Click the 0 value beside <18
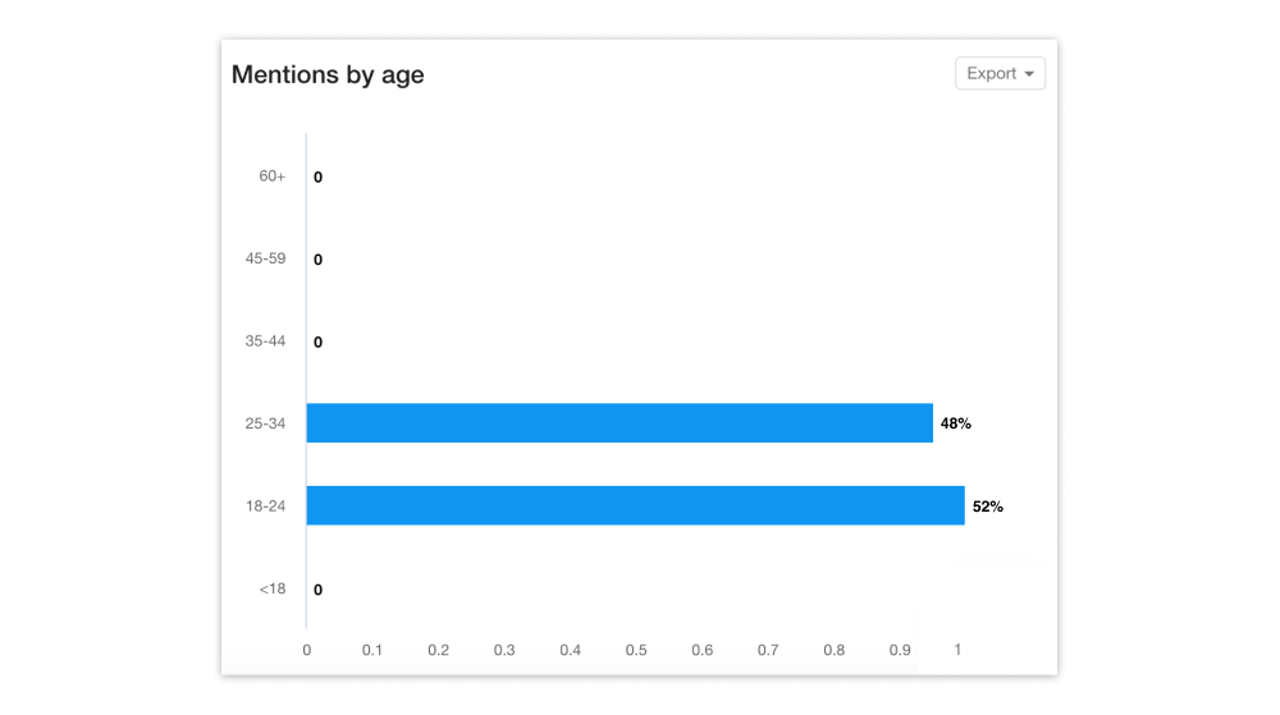 [x=318, y=590]
